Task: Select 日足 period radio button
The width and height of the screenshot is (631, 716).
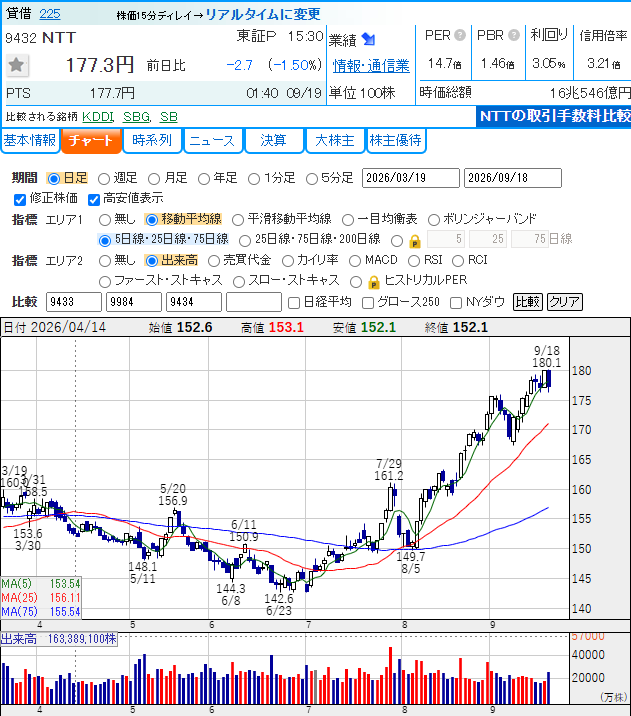Action: tap(54, 179)
